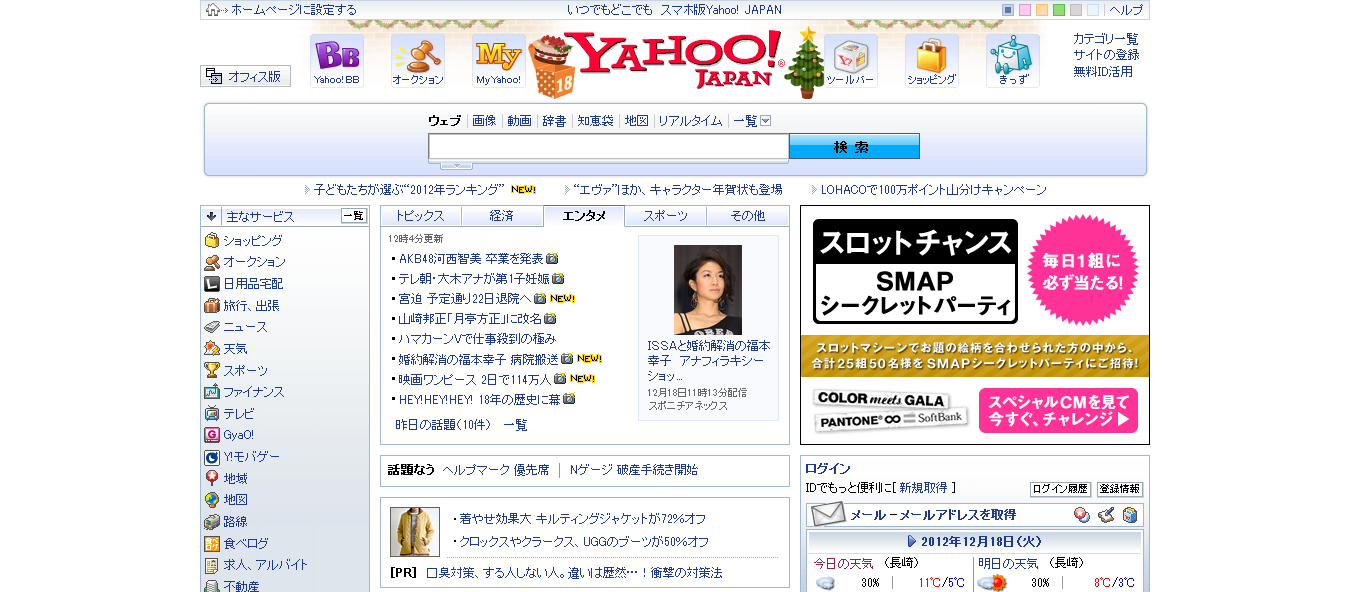
Task: Click sidebar 日用品宅配 icon
Action: (x=212, y=284)
